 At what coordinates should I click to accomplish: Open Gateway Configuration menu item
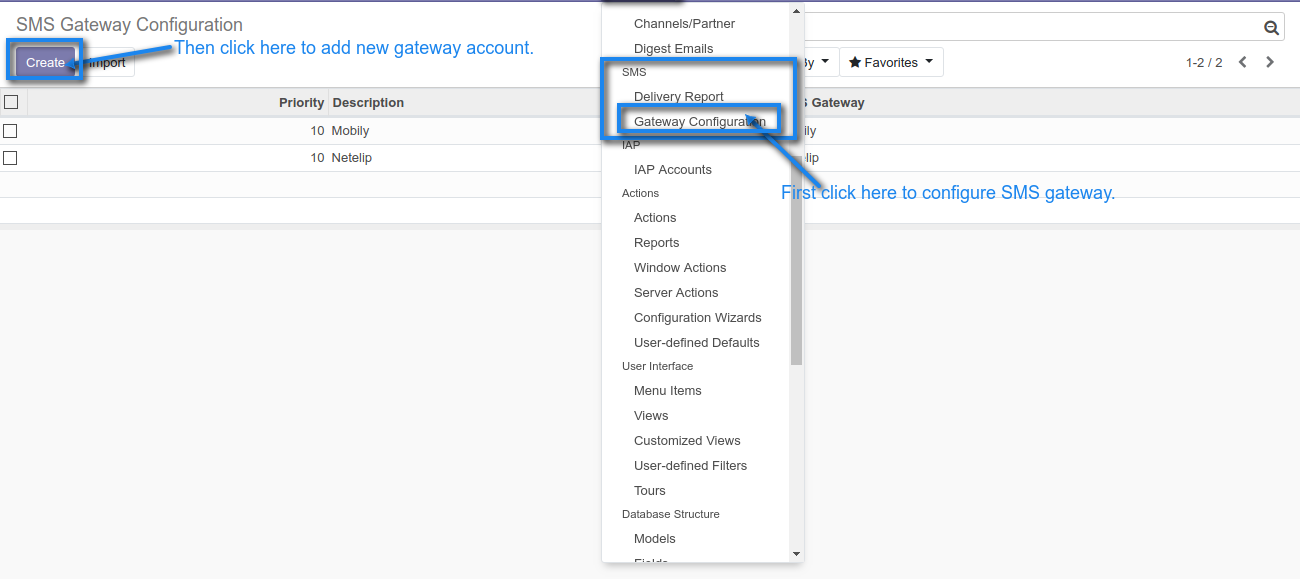[699, 122]
